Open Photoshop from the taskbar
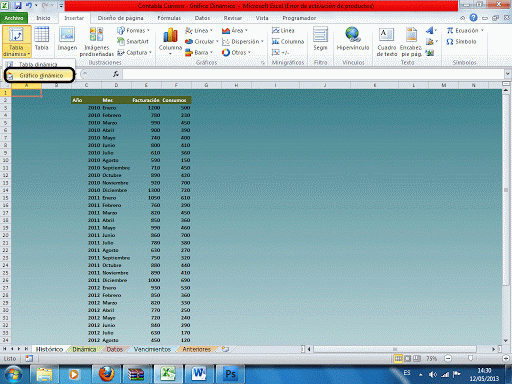Image resolution: width=512 pixels, height=384 pixels. pos(230,374)
